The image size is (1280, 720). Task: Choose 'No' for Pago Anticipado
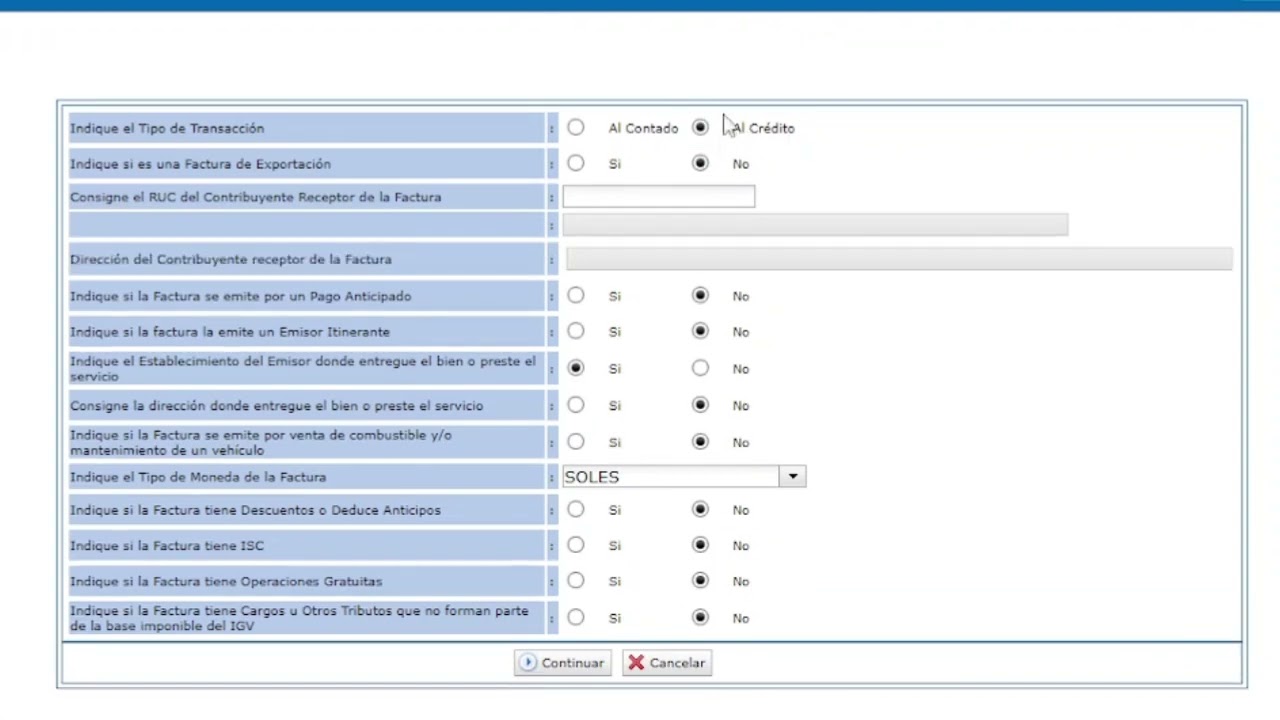point(700,295)
